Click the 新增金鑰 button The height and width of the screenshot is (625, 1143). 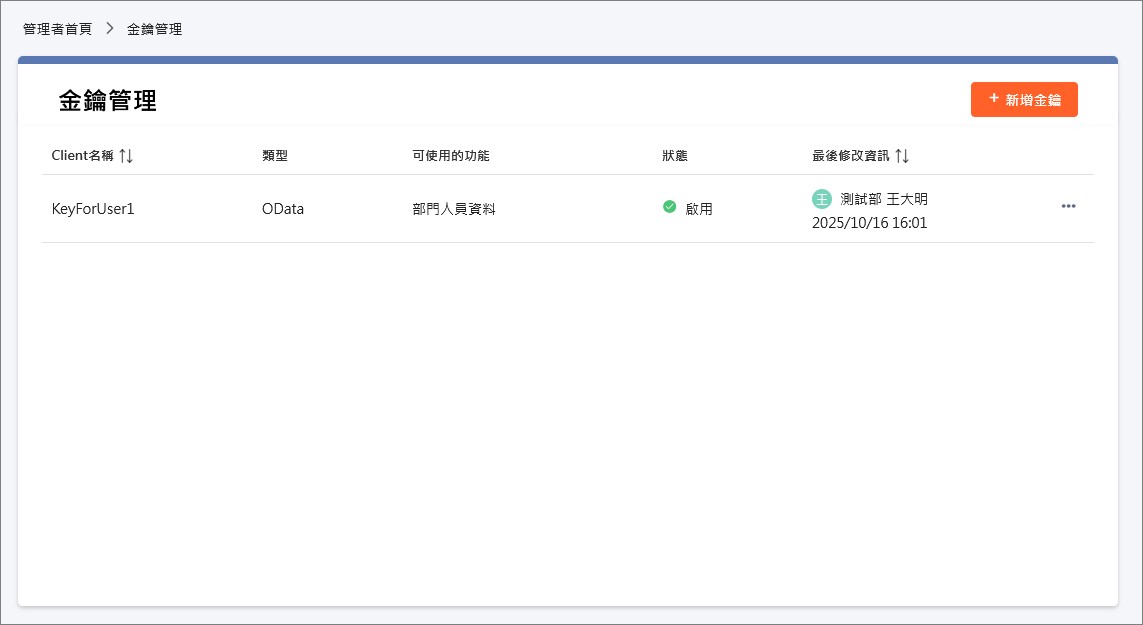tap(1024, 100)
